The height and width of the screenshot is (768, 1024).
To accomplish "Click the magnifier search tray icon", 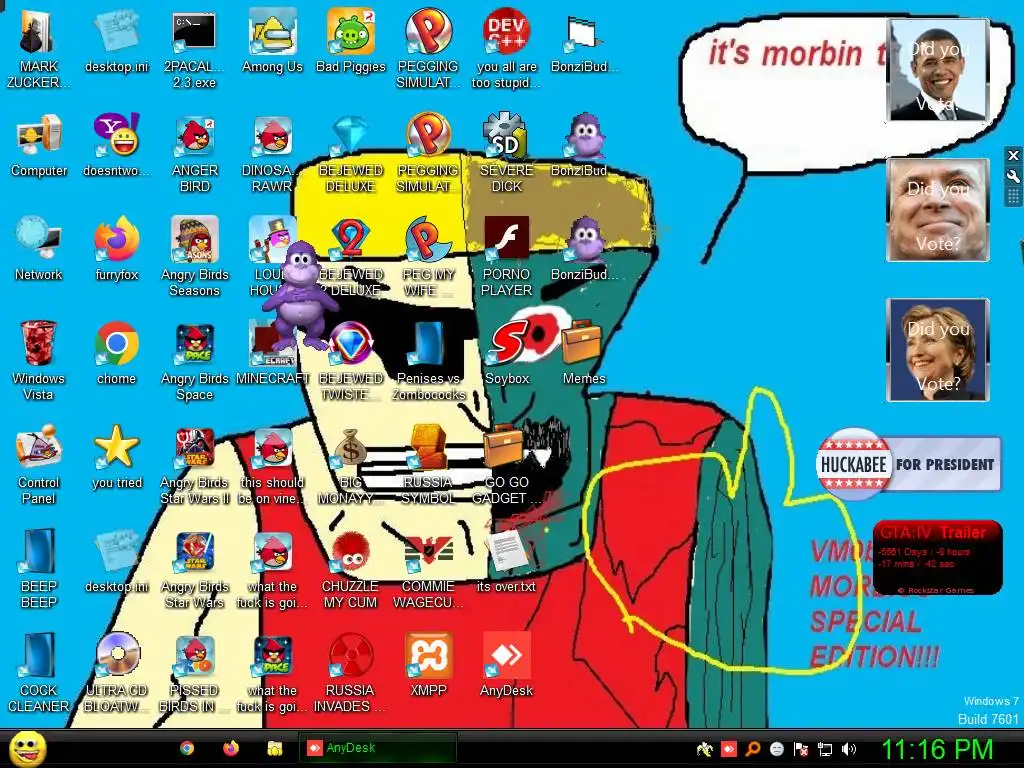I will tap(753, 749).
